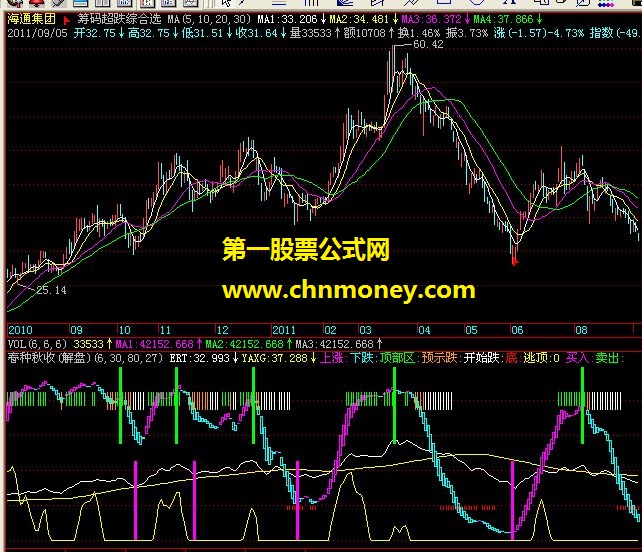This screenshot has height=552, width=642.
Task: Click the magenta 上涨 legend label
Action: tap(331, 358)
